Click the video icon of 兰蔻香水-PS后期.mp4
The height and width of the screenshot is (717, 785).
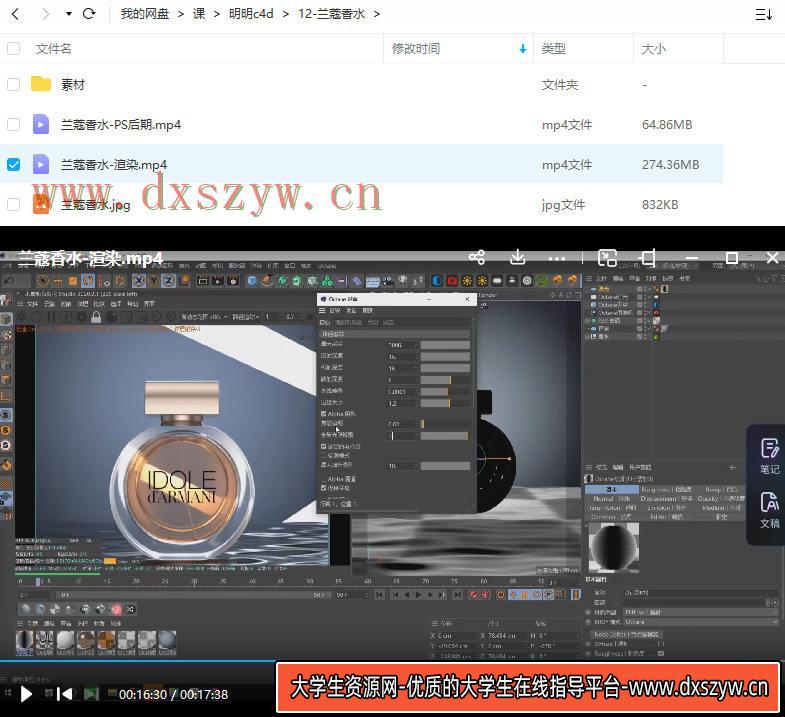coord(41,124)
